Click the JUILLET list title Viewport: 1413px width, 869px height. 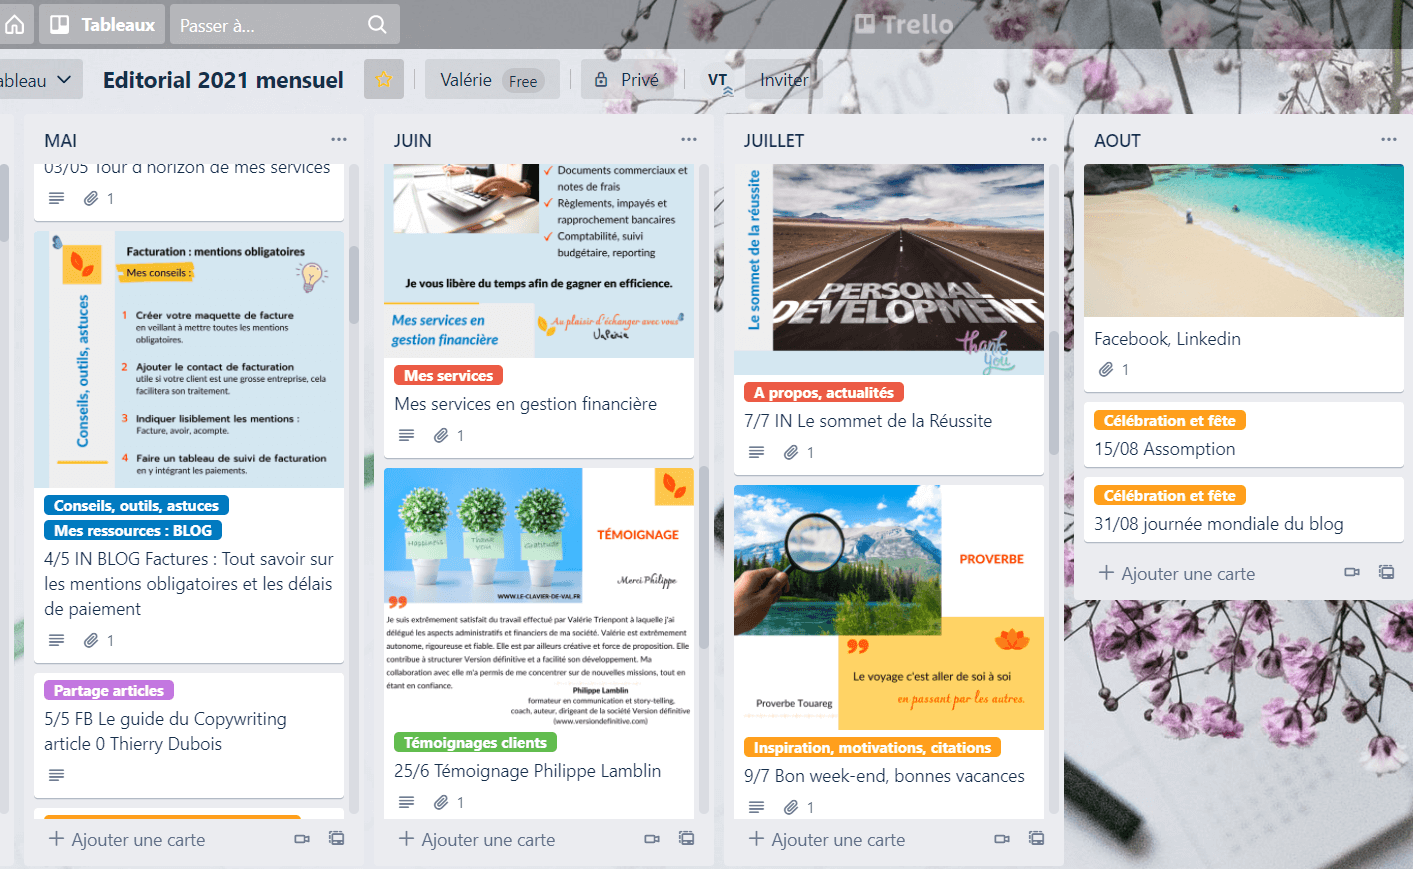(774, 141)
